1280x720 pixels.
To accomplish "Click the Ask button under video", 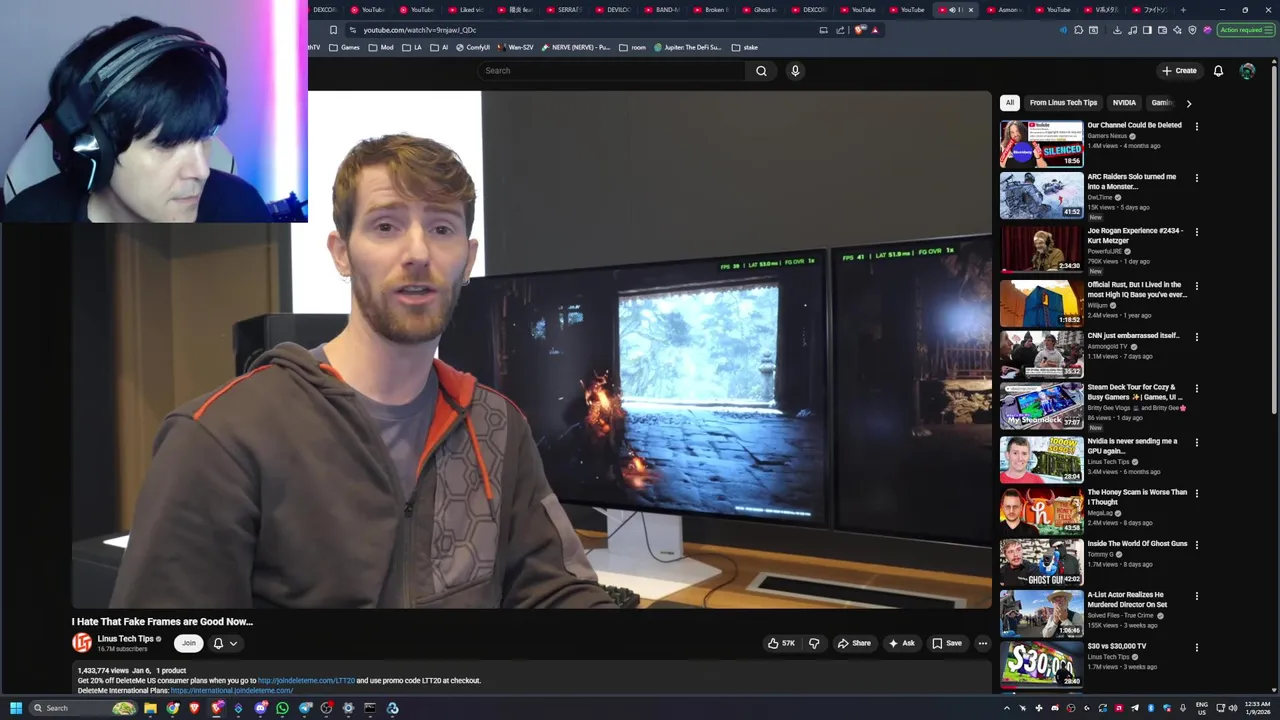I will coord(902,643).
